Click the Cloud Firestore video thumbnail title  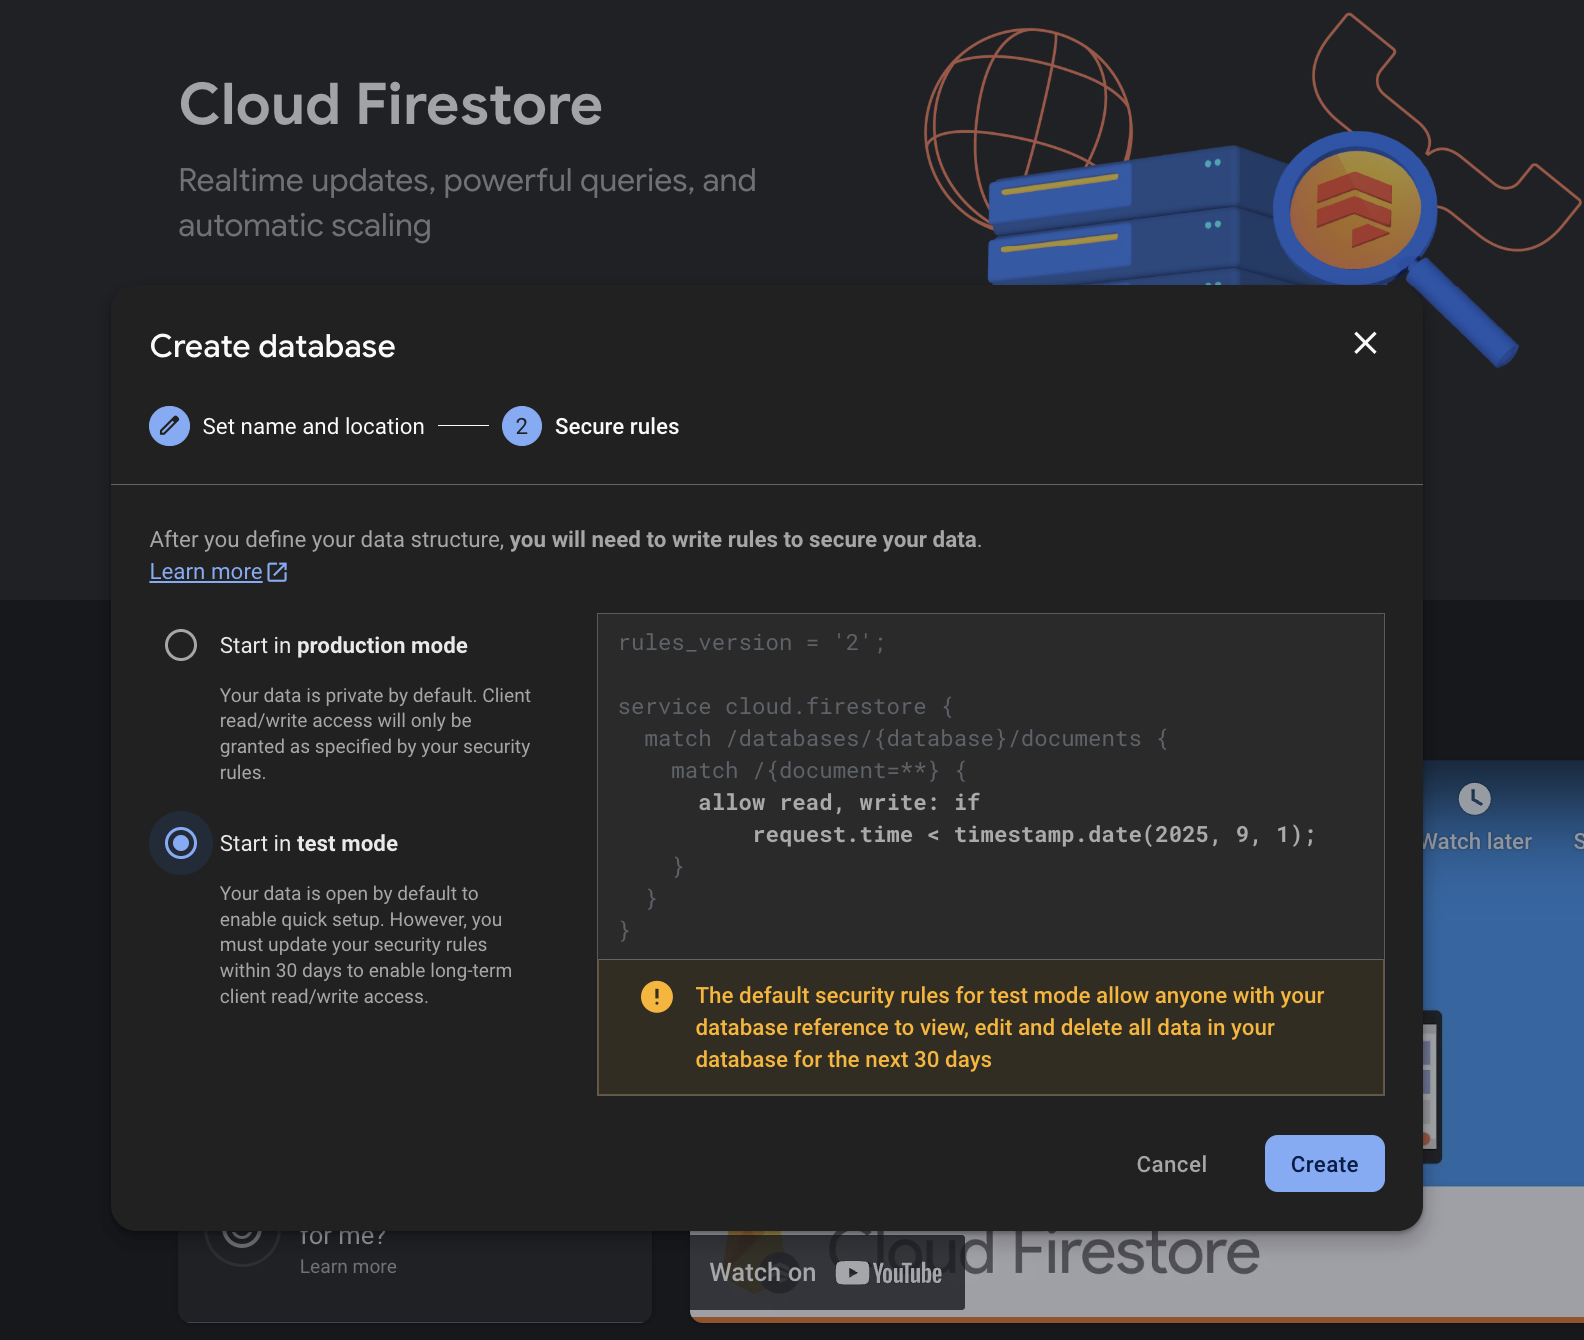tap(1044, 1252)
